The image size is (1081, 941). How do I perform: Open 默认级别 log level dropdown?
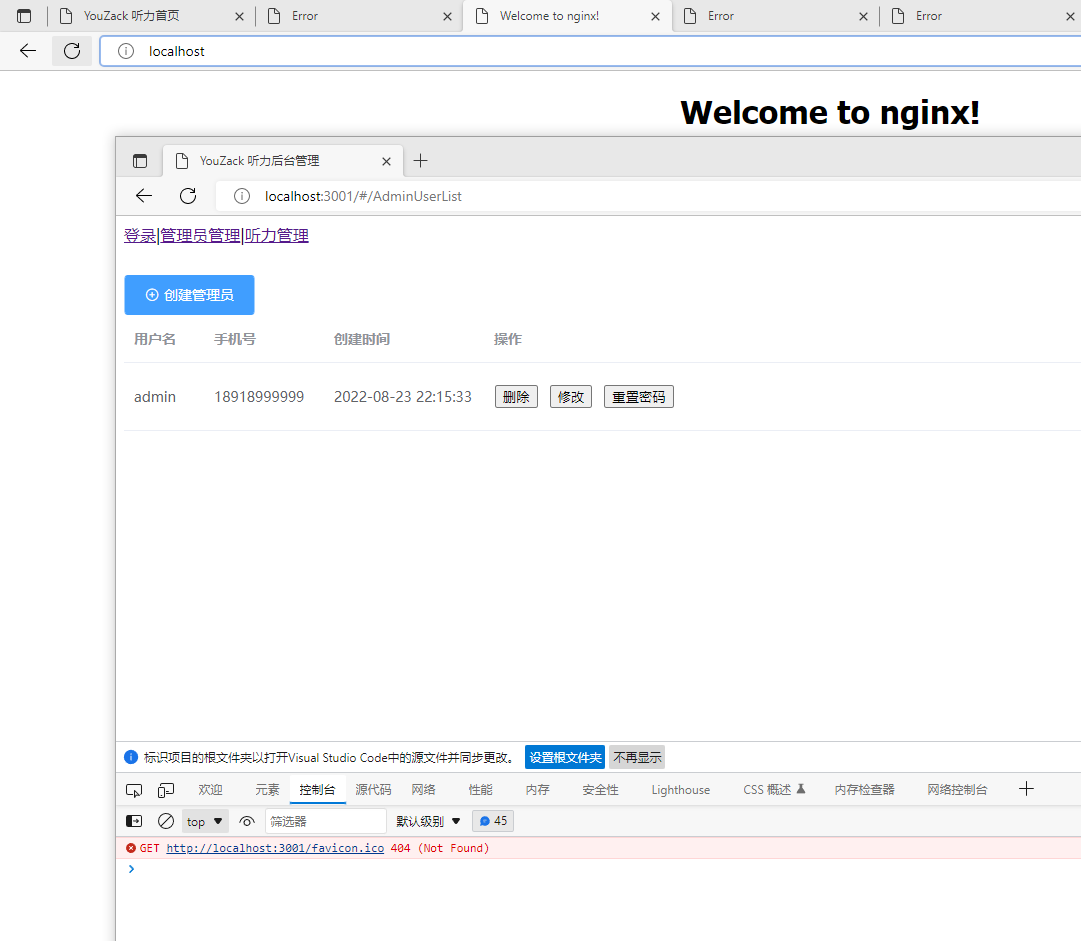tap(427, 821)
